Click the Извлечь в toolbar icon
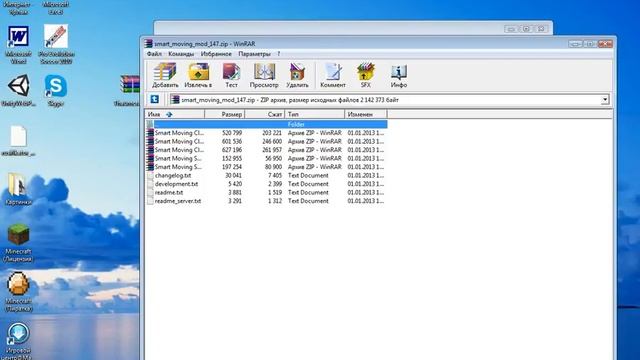 click(198, 76)
